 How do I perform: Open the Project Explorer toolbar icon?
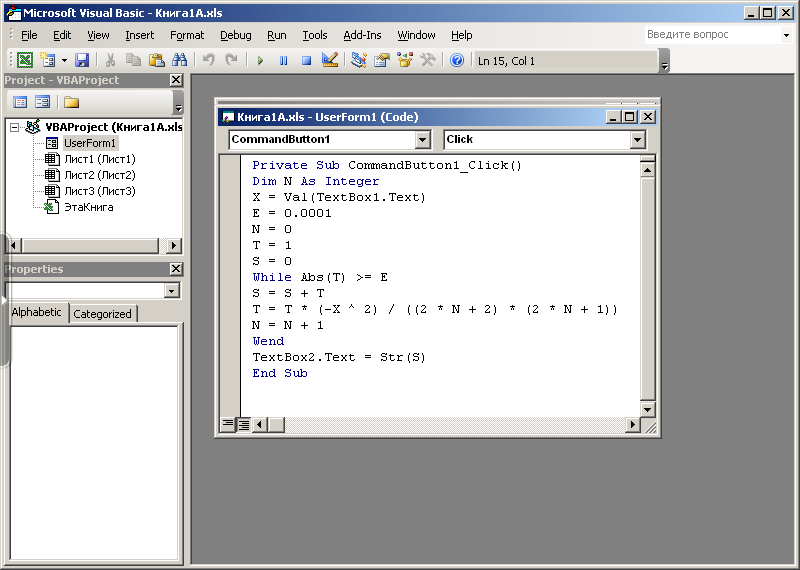coord(359,60)
